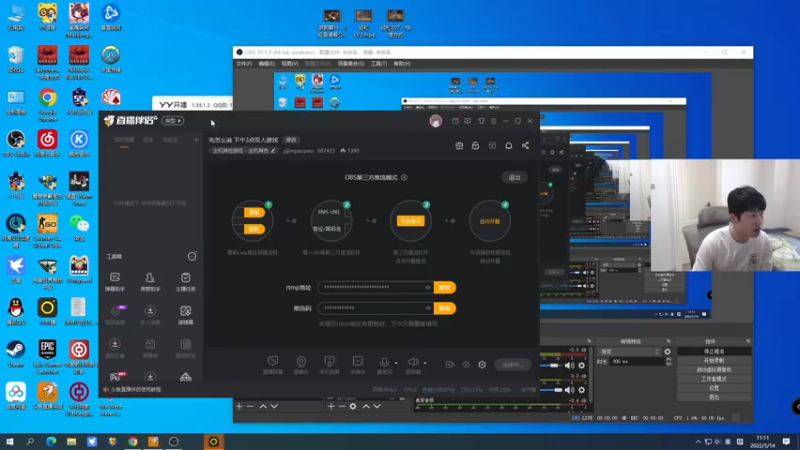Screen dimensions: 800x450
Task: Collapse the 工具箱 toolbox section
Action: coord(192,256)
